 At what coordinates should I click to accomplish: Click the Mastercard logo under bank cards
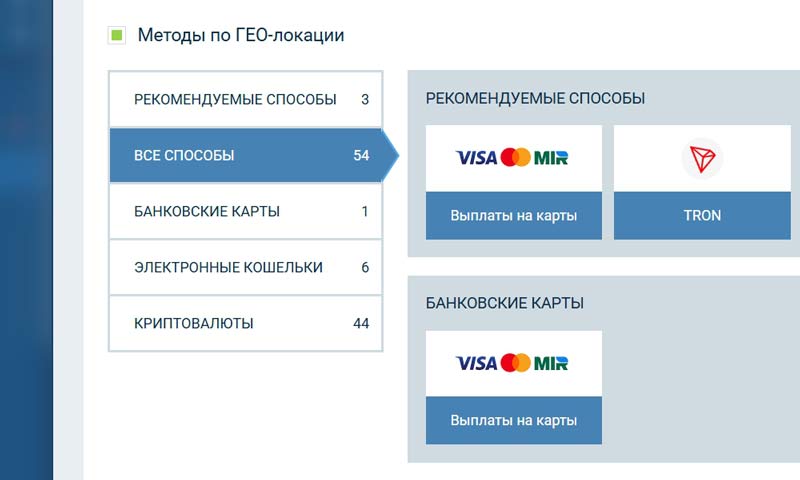pyautogui.click(x=515, y=363)
